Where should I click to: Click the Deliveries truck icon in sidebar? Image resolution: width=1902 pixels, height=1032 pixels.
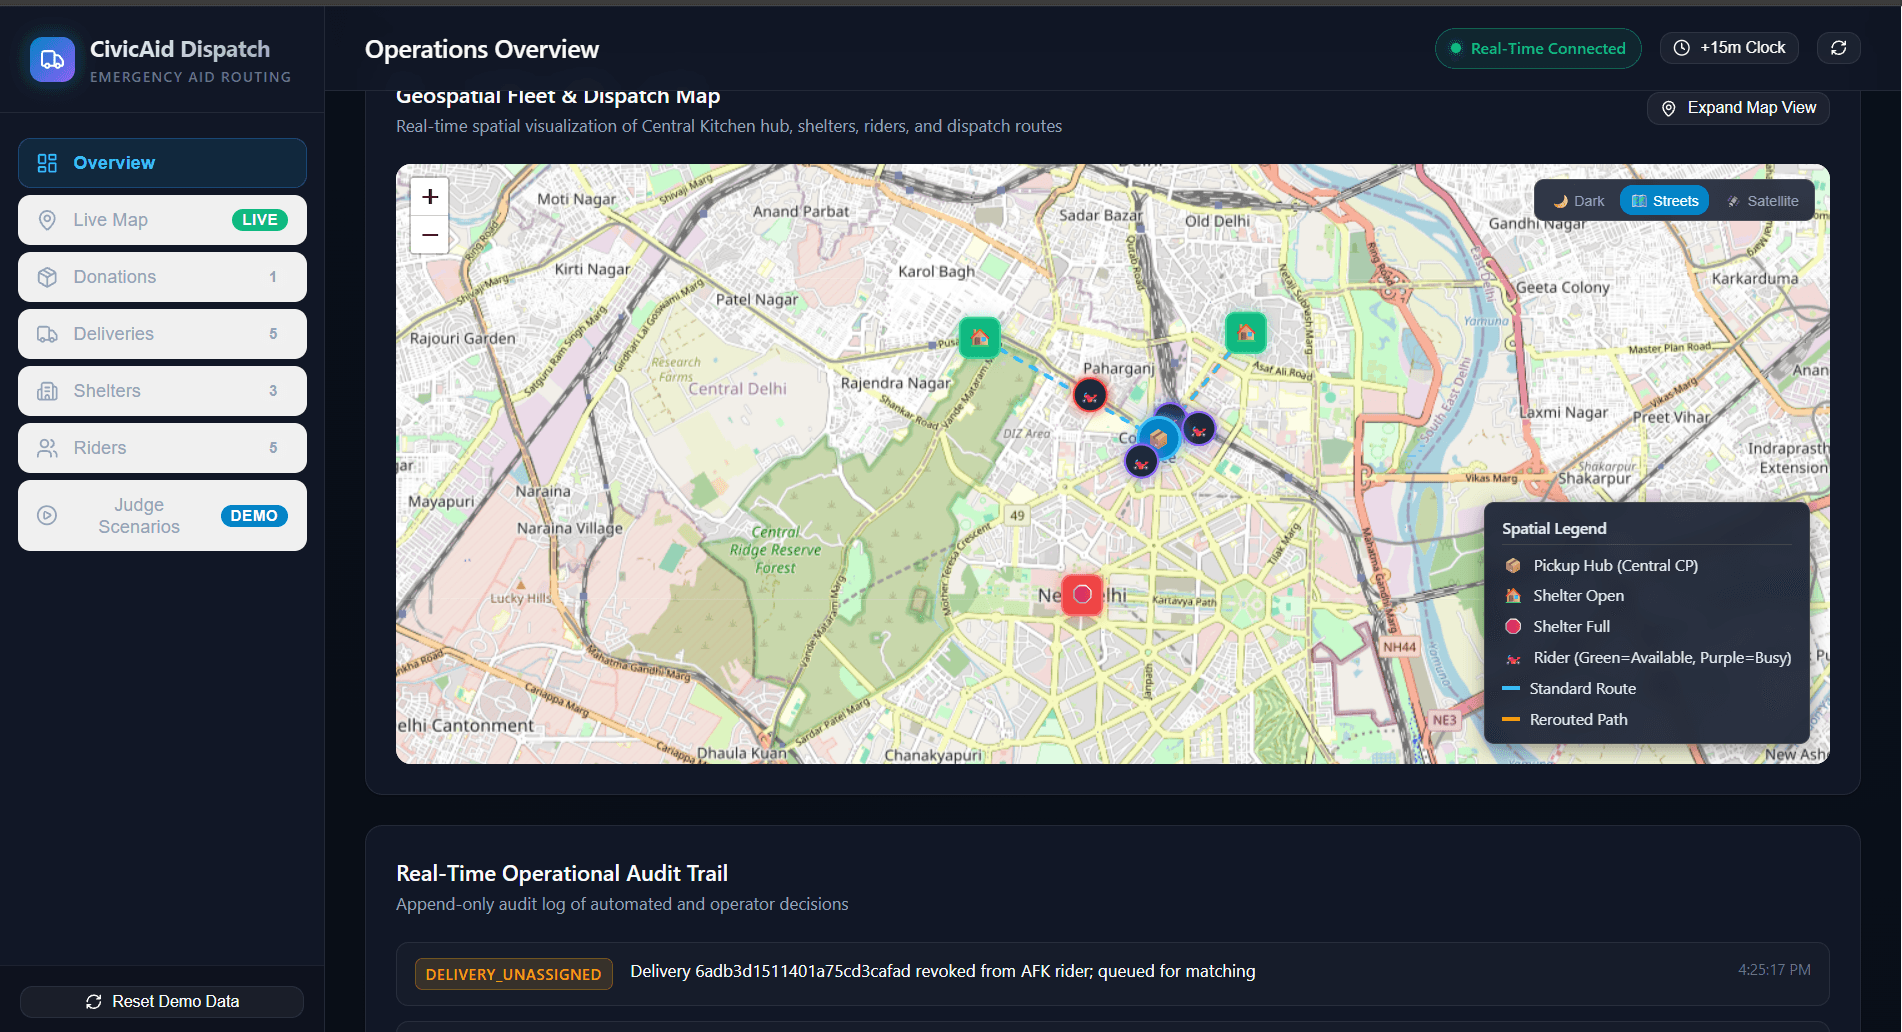pos(47,334)
